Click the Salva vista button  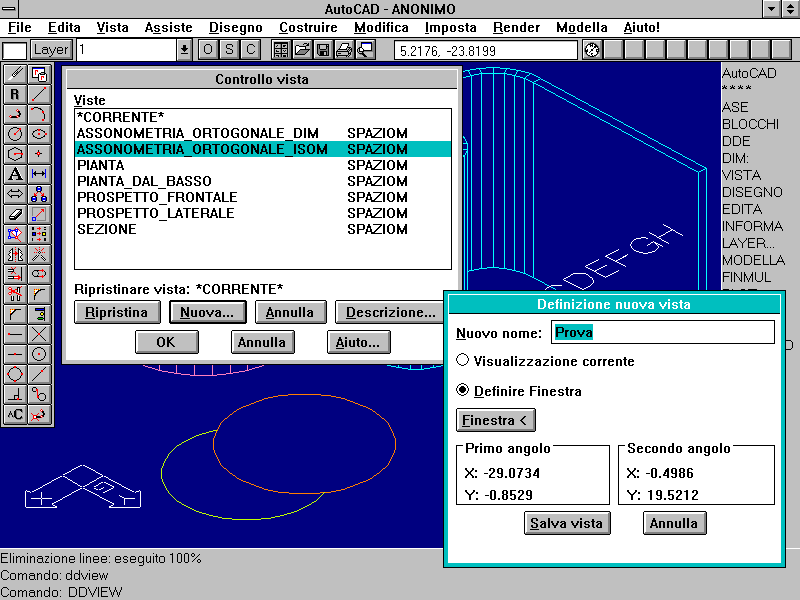pyautogui.click(x=567, y=523)
